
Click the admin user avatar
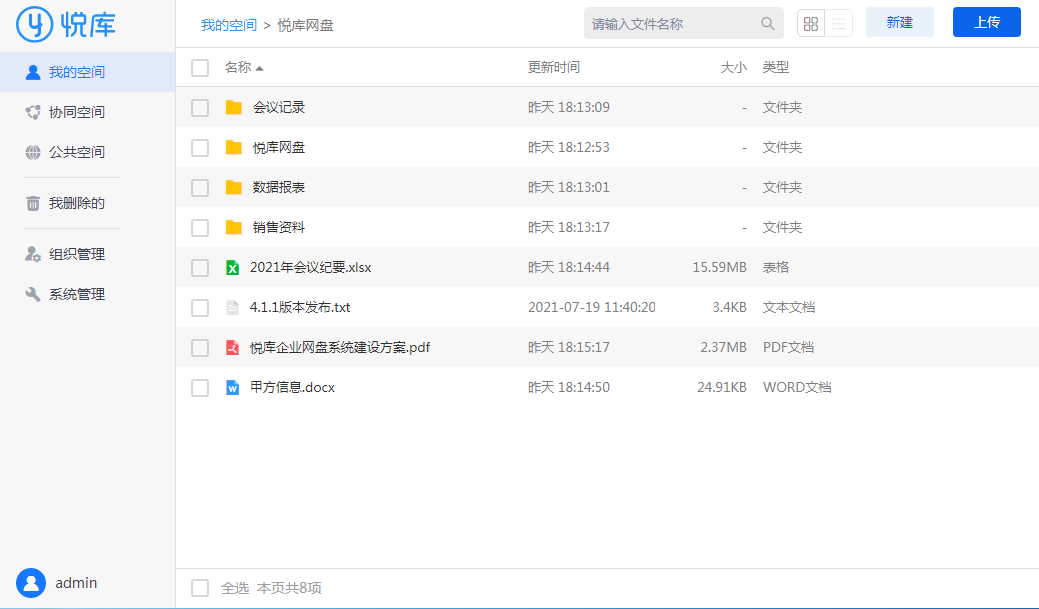point(30,583)
